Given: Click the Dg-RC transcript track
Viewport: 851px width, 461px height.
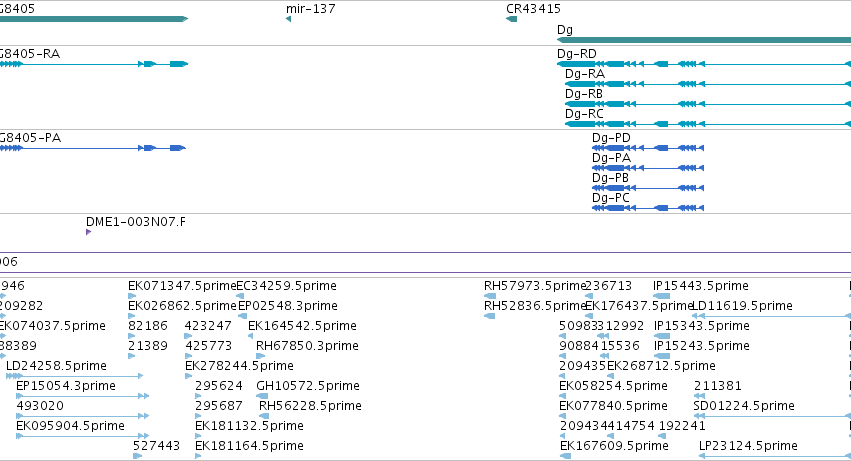Looking at the screenshot, I should pos(708,124).
